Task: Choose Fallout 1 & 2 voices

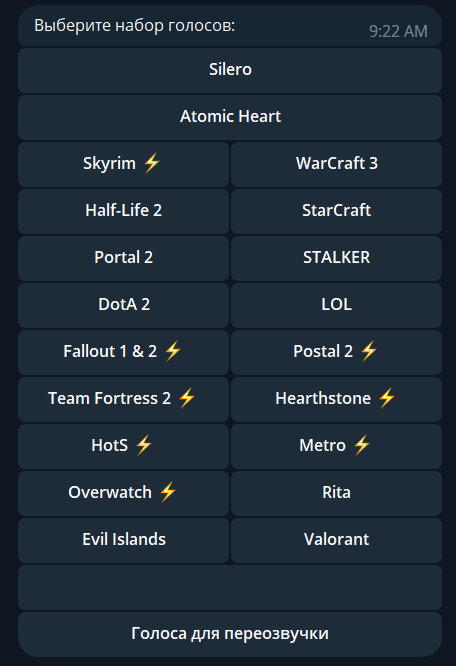Action: [124, 352]
